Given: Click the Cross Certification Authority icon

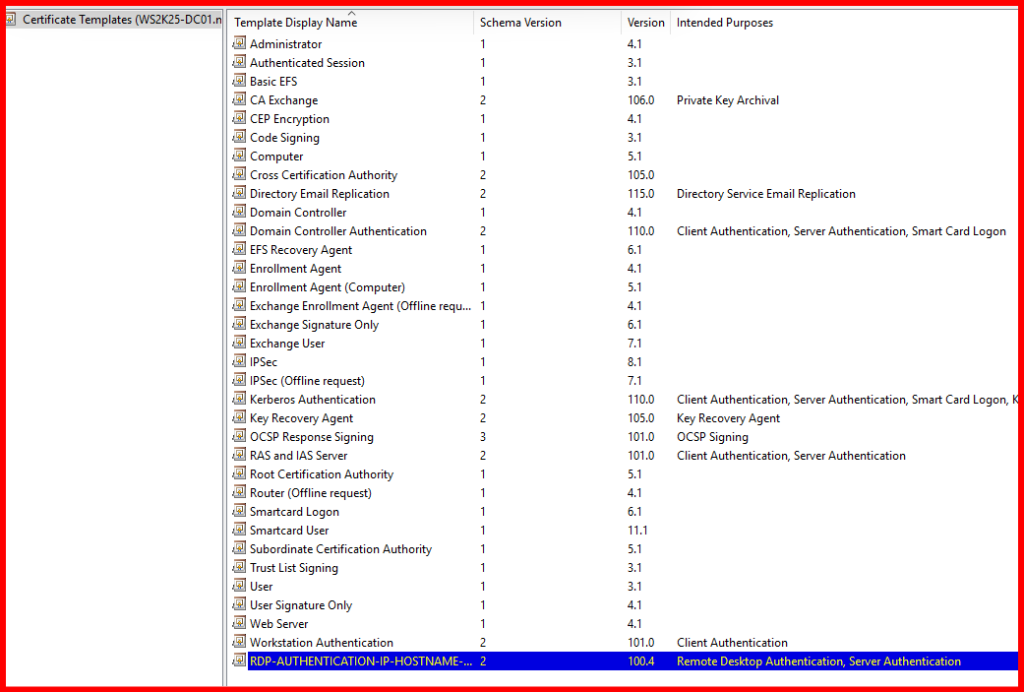Looking at the screenshot, I should click(239, 175).
